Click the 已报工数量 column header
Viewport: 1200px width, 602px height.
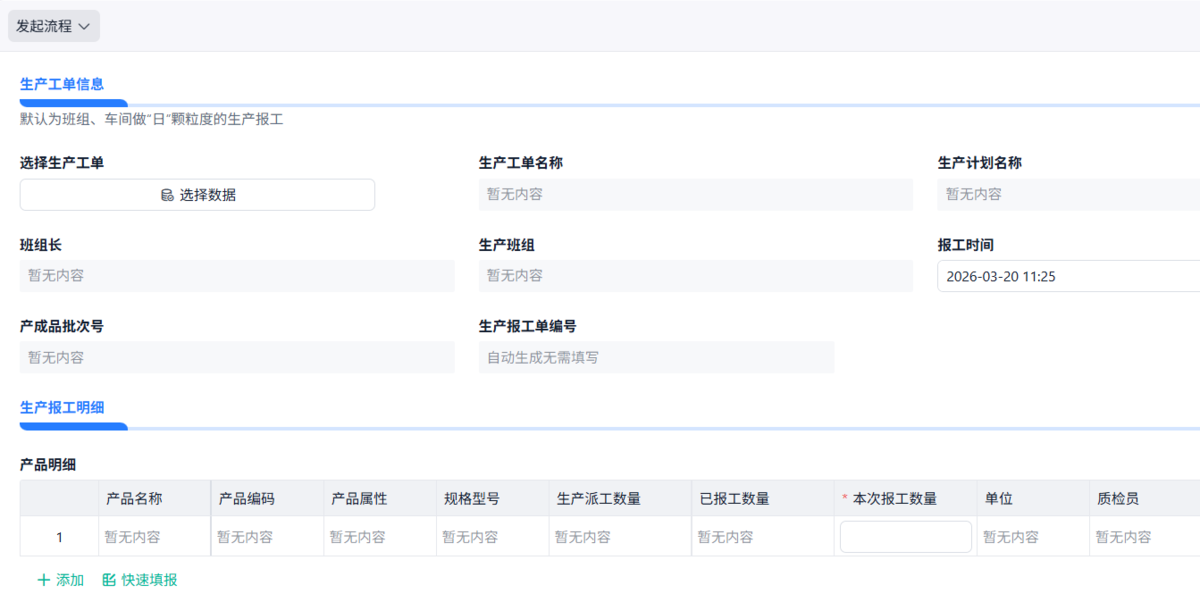pos(735,499)
